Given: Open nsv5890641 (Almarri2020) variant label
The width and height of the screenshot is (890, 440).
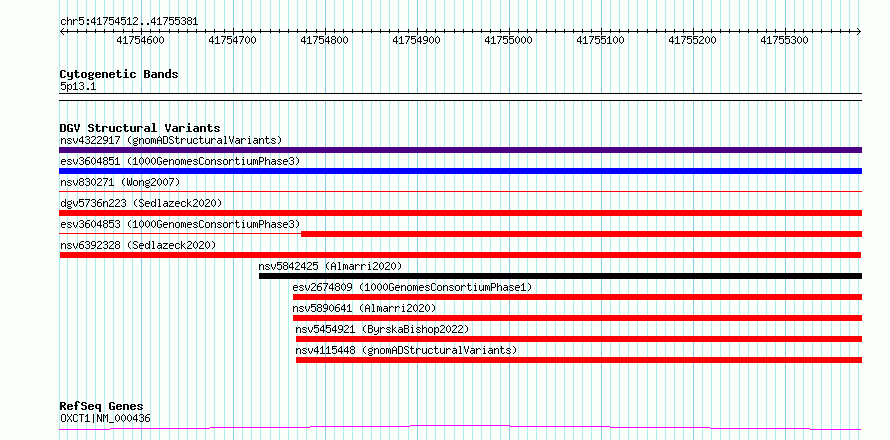Looking at the screenshot, I should pos(364,308).
